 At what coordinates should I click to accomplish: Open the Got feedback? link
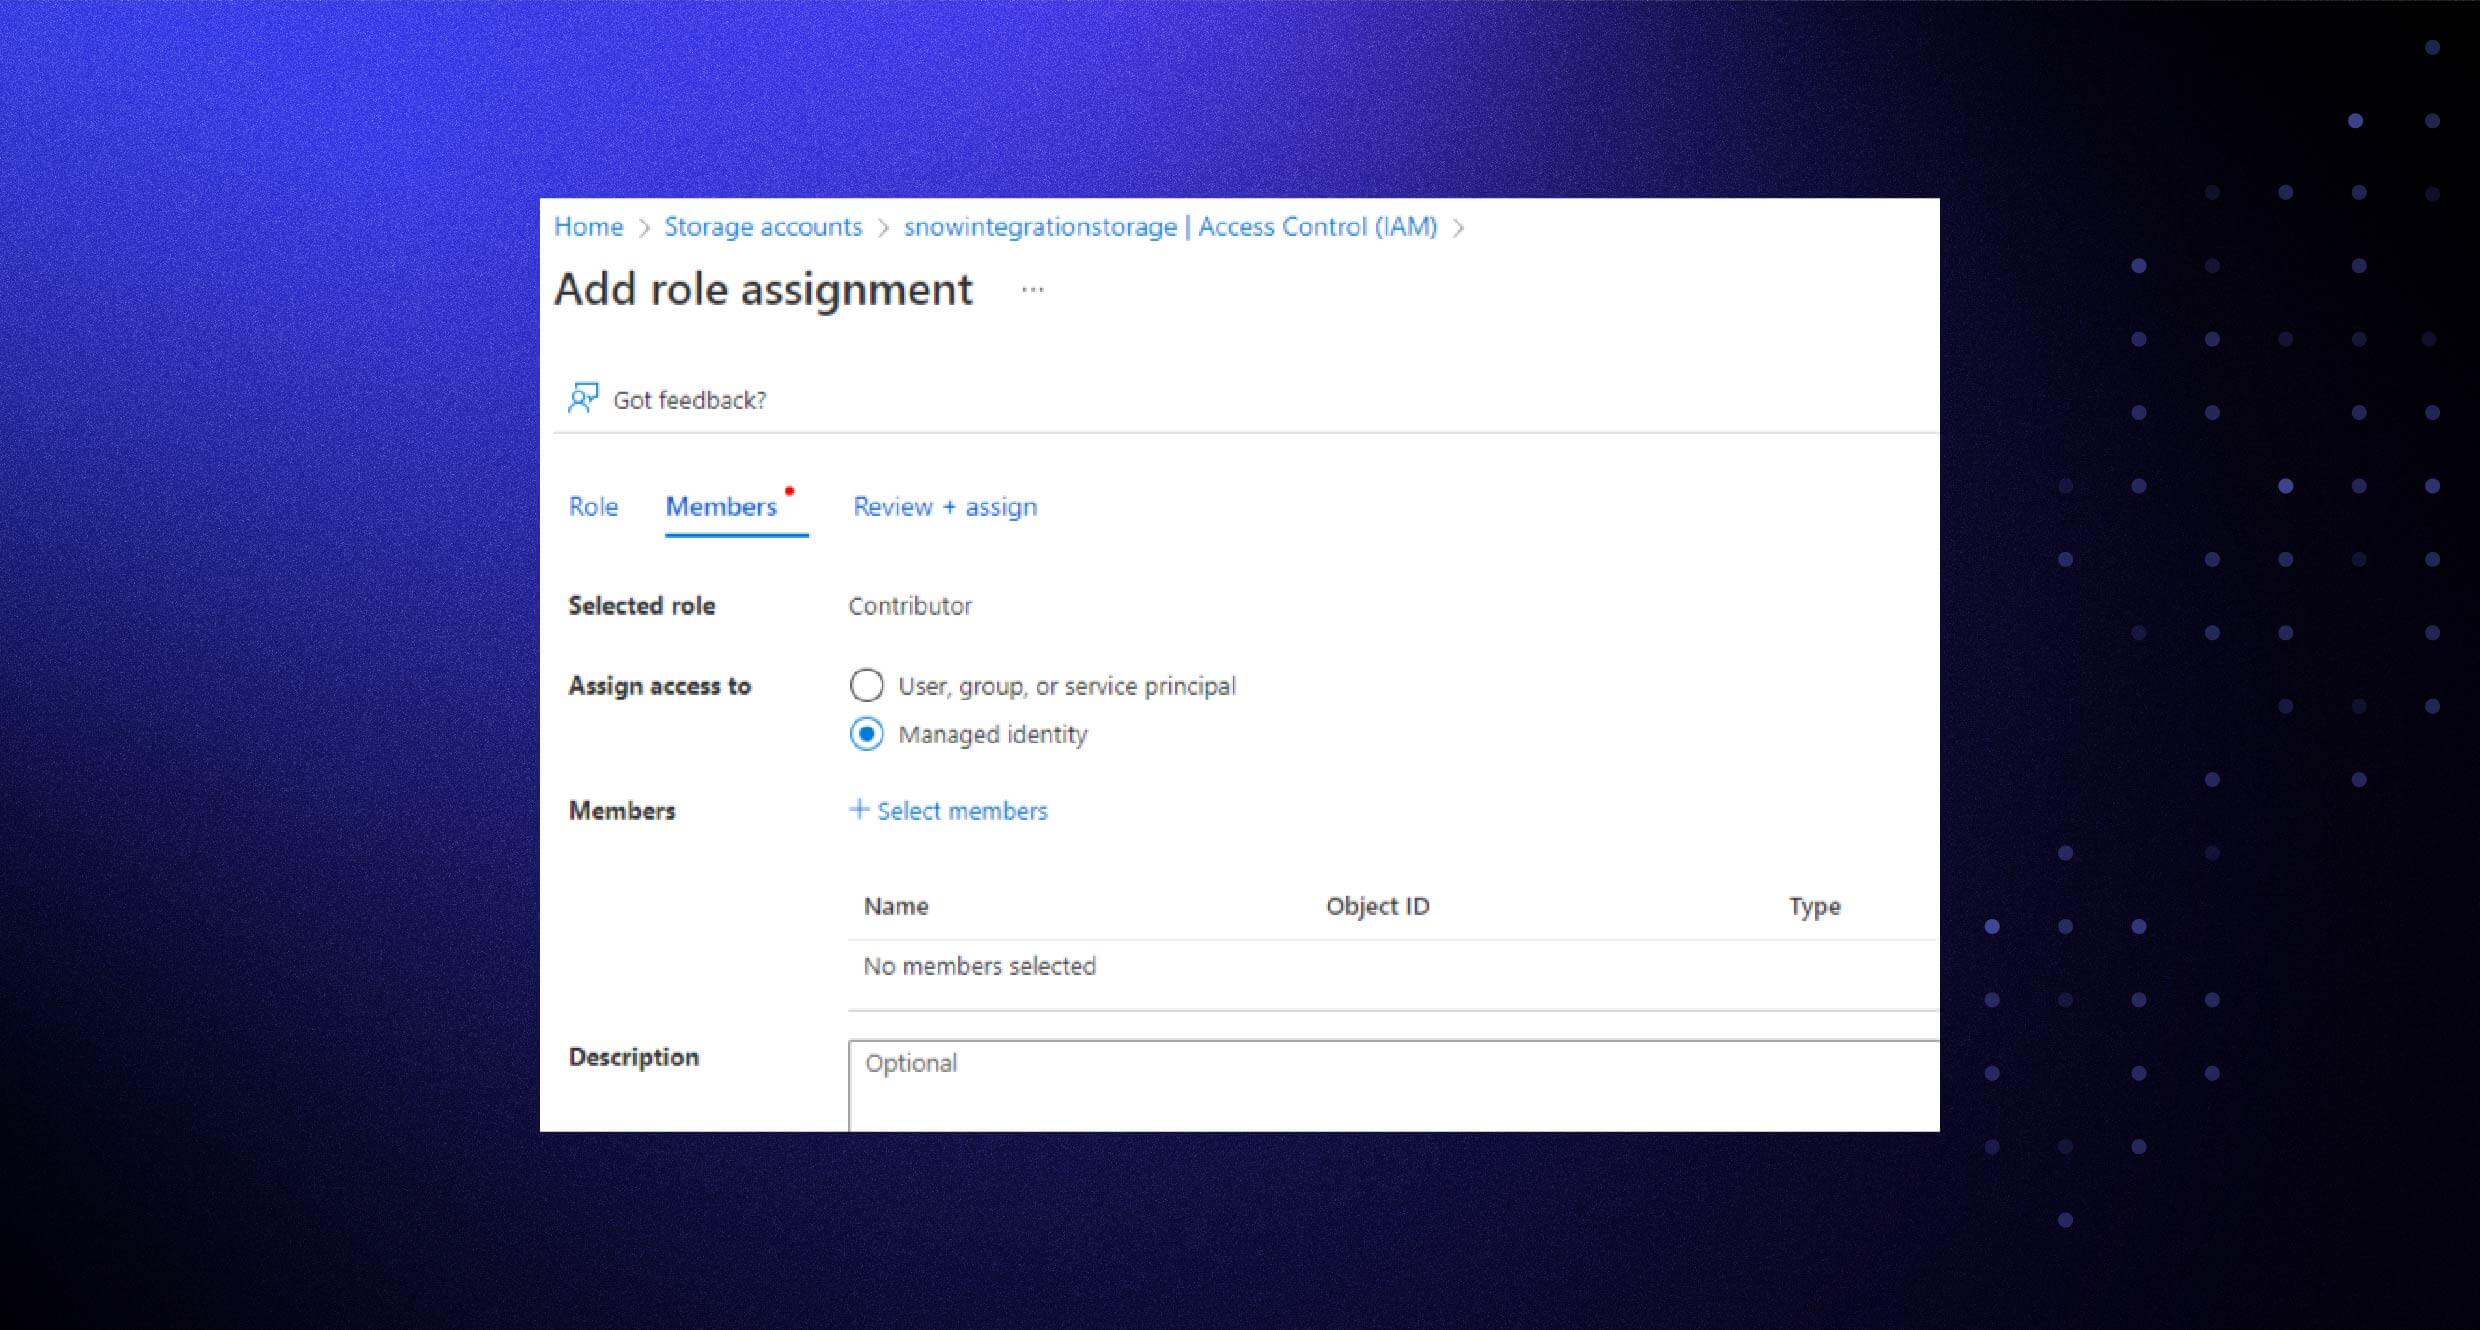pyautogui.click(x=690, y=400)
